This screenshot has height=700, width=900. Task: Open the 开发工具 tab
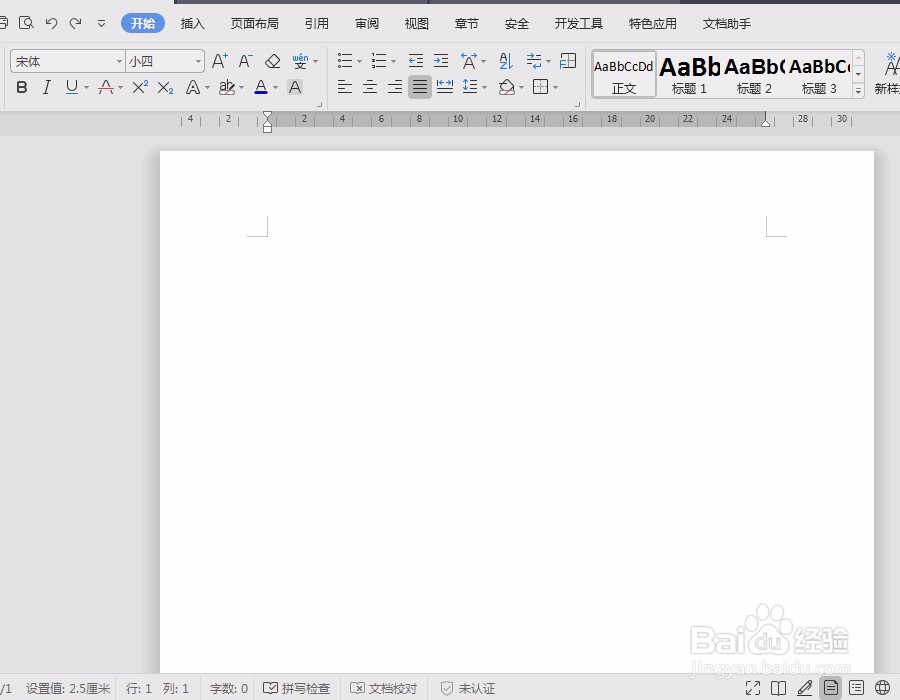(x=579, y=24)
